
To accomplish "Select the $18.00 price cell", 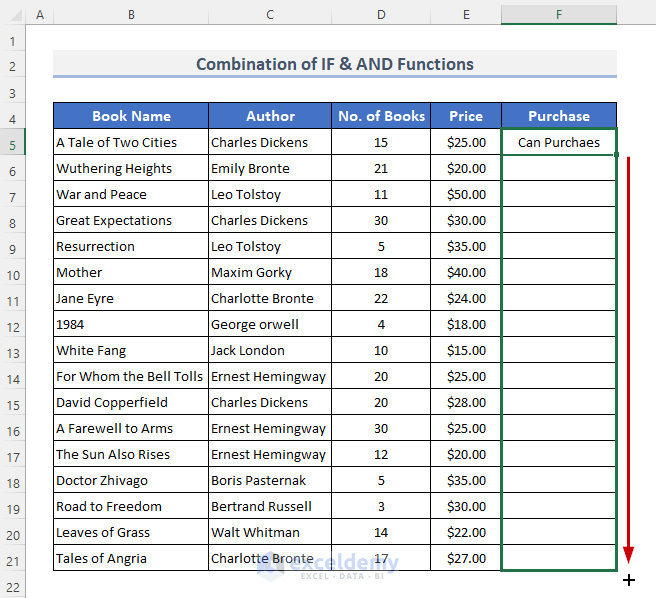I will pos(466,324).
